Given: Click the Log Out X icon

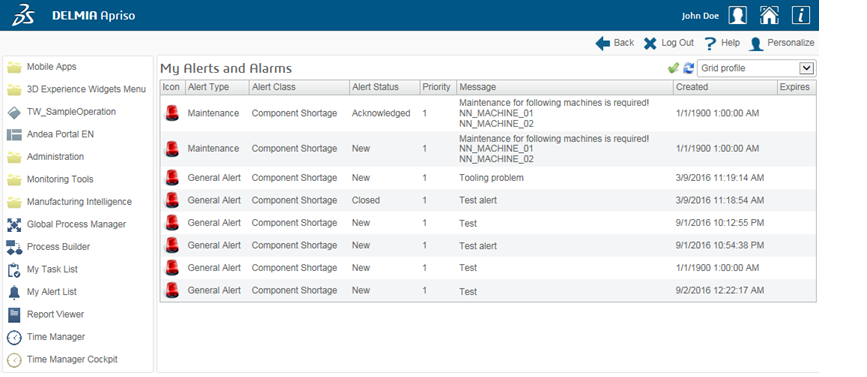Looking at the screenshot, I should (x=650, y=44).
